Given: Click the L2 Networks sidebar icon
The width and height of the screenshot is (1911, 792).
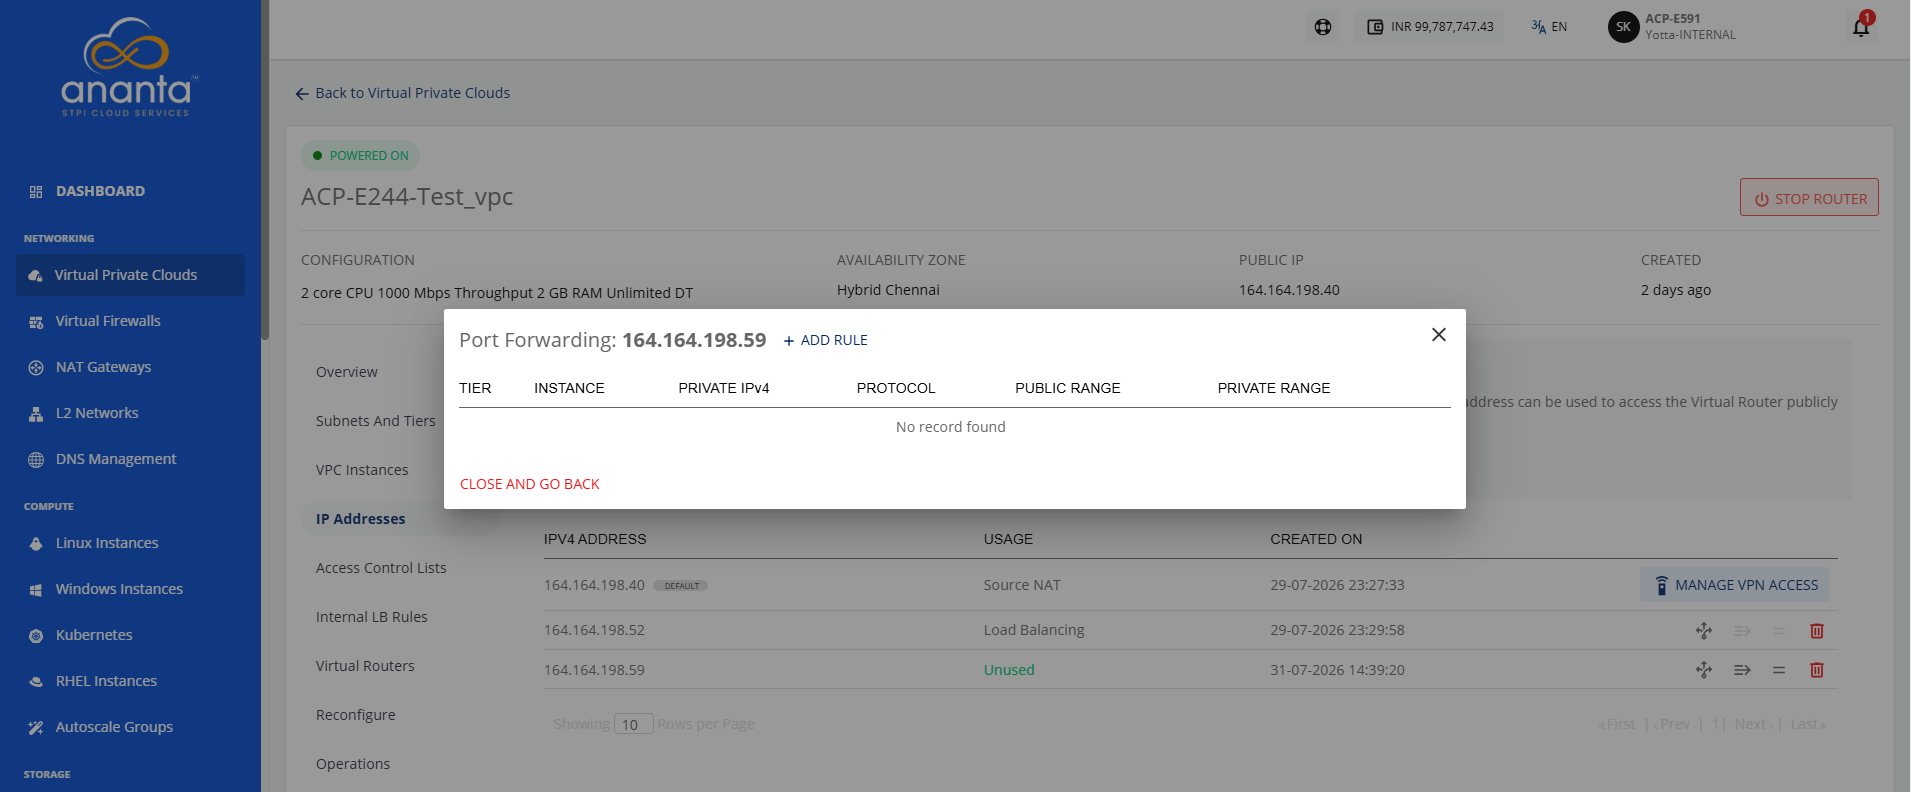Looking at the screenshot, I should pos(36,414).
